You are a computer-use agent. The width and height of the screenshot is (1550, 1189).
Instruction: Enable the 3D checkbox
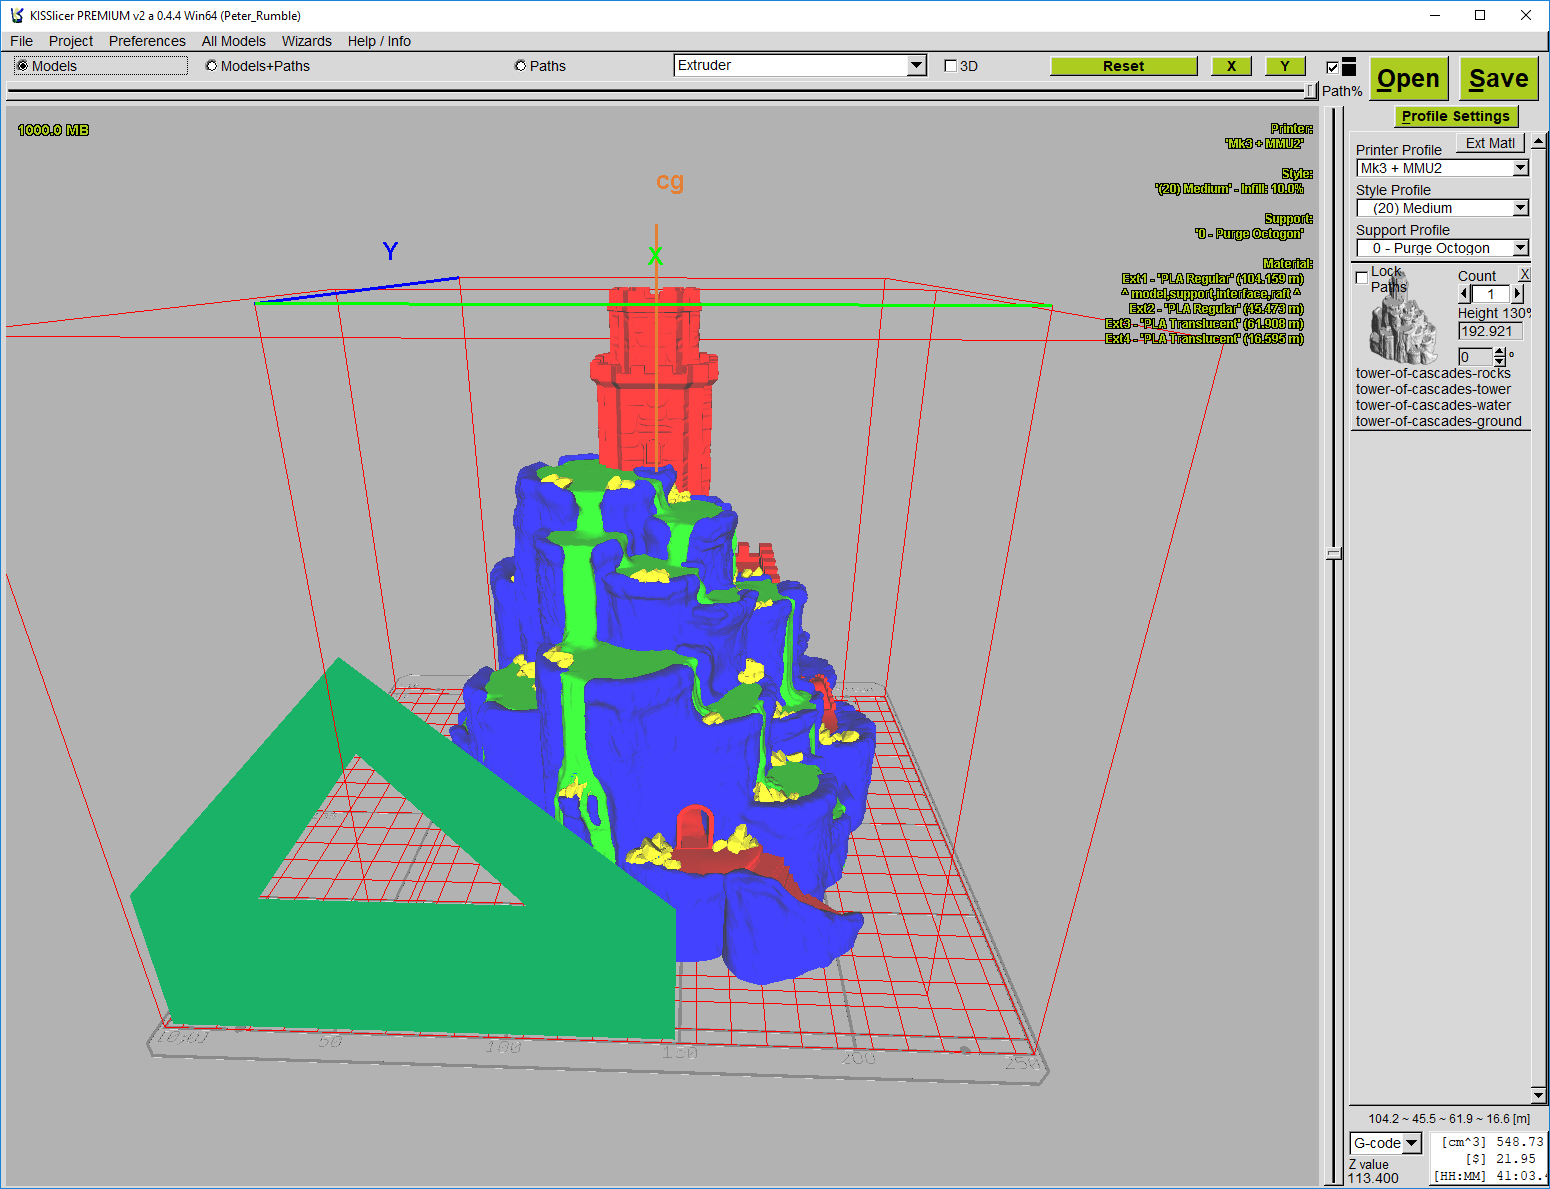951,66
